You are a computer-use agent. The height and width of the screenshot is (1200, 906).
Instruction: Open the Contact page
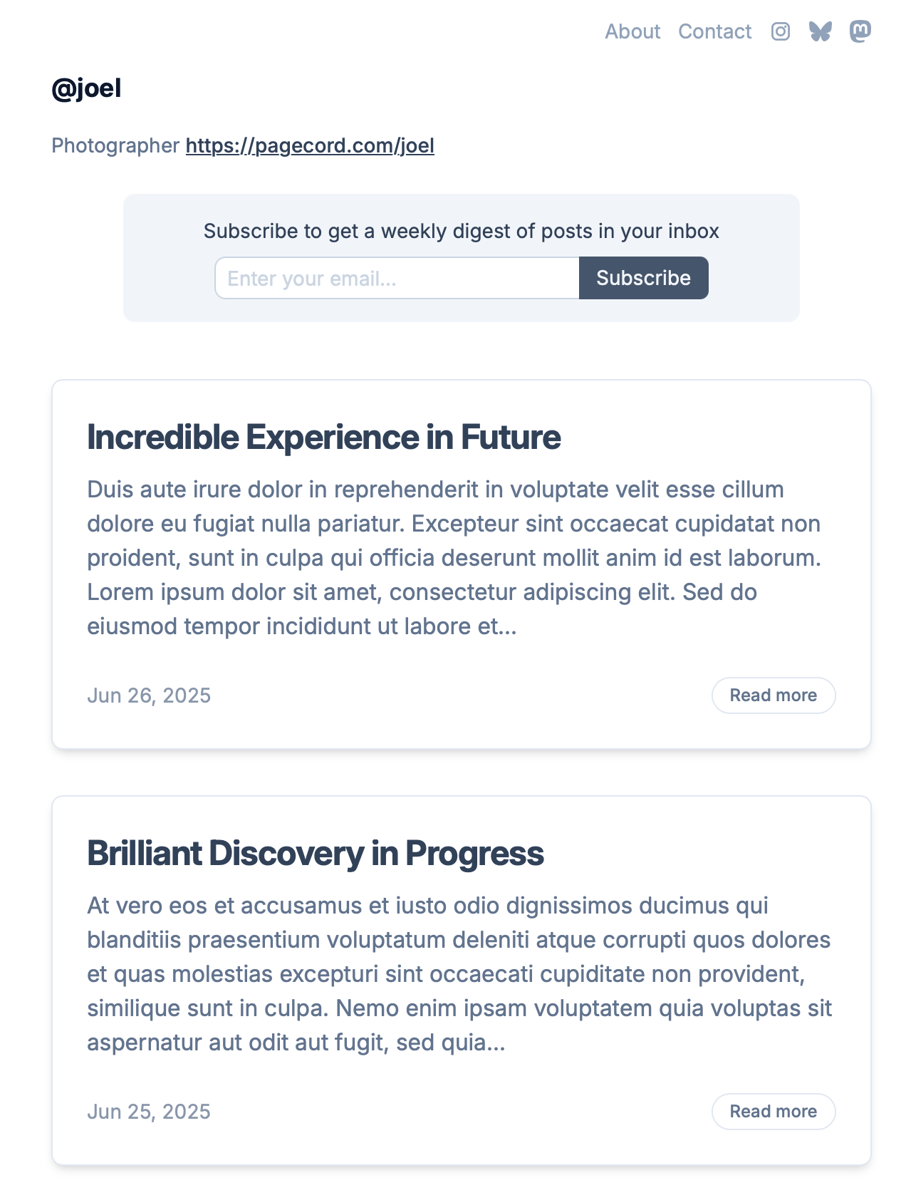(714, 32)
